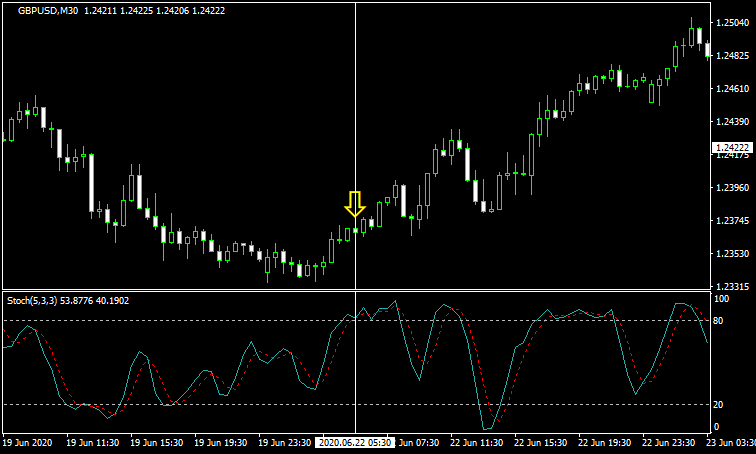Click the 1.23315 price scale value
The width and height of the screenshot is (756, 454).
coord(732,287)
